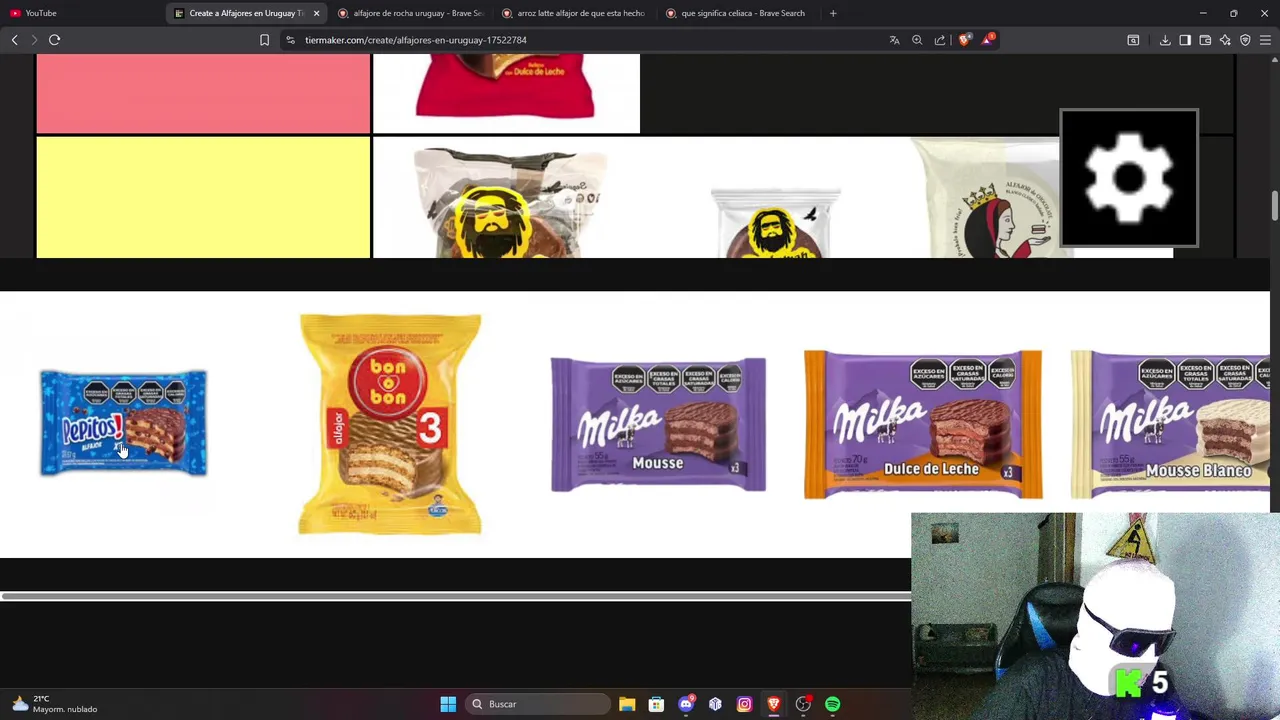Click the page vertical scrollbar thumb
Screen dimensions: 1280x720
point(1275,205)
